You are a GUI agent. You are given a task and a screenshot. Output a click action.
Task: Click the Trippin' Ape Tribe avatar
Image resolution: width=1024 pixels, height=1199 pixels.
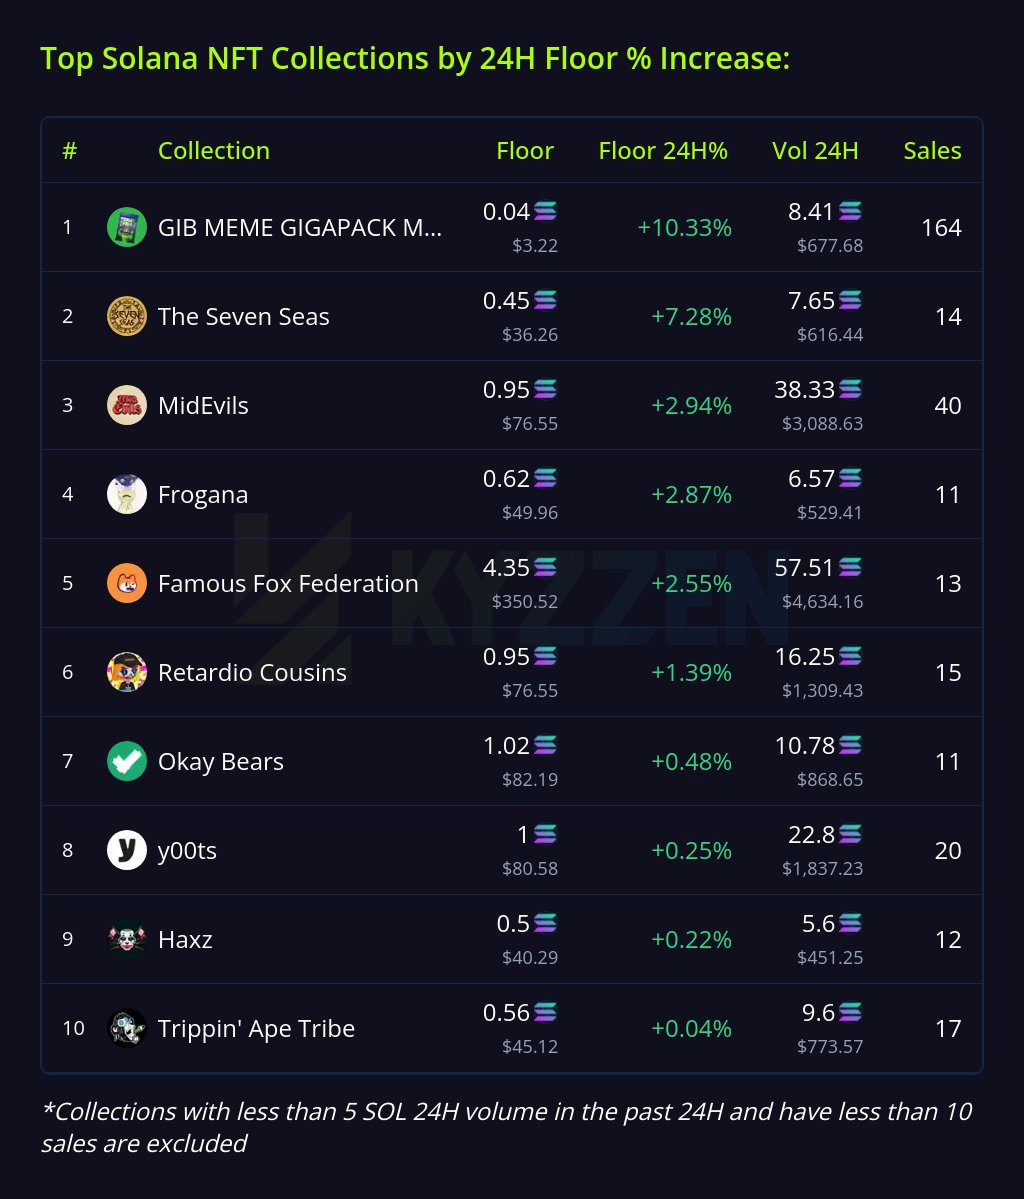pyautogui.click(x=127, y=1029)
